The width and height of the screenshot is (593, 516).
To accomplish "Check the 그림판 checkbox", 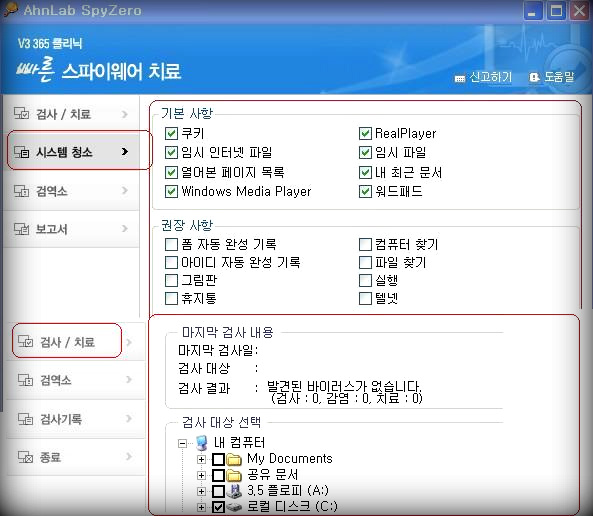I will pyautogui.click(x=171, y=280).
